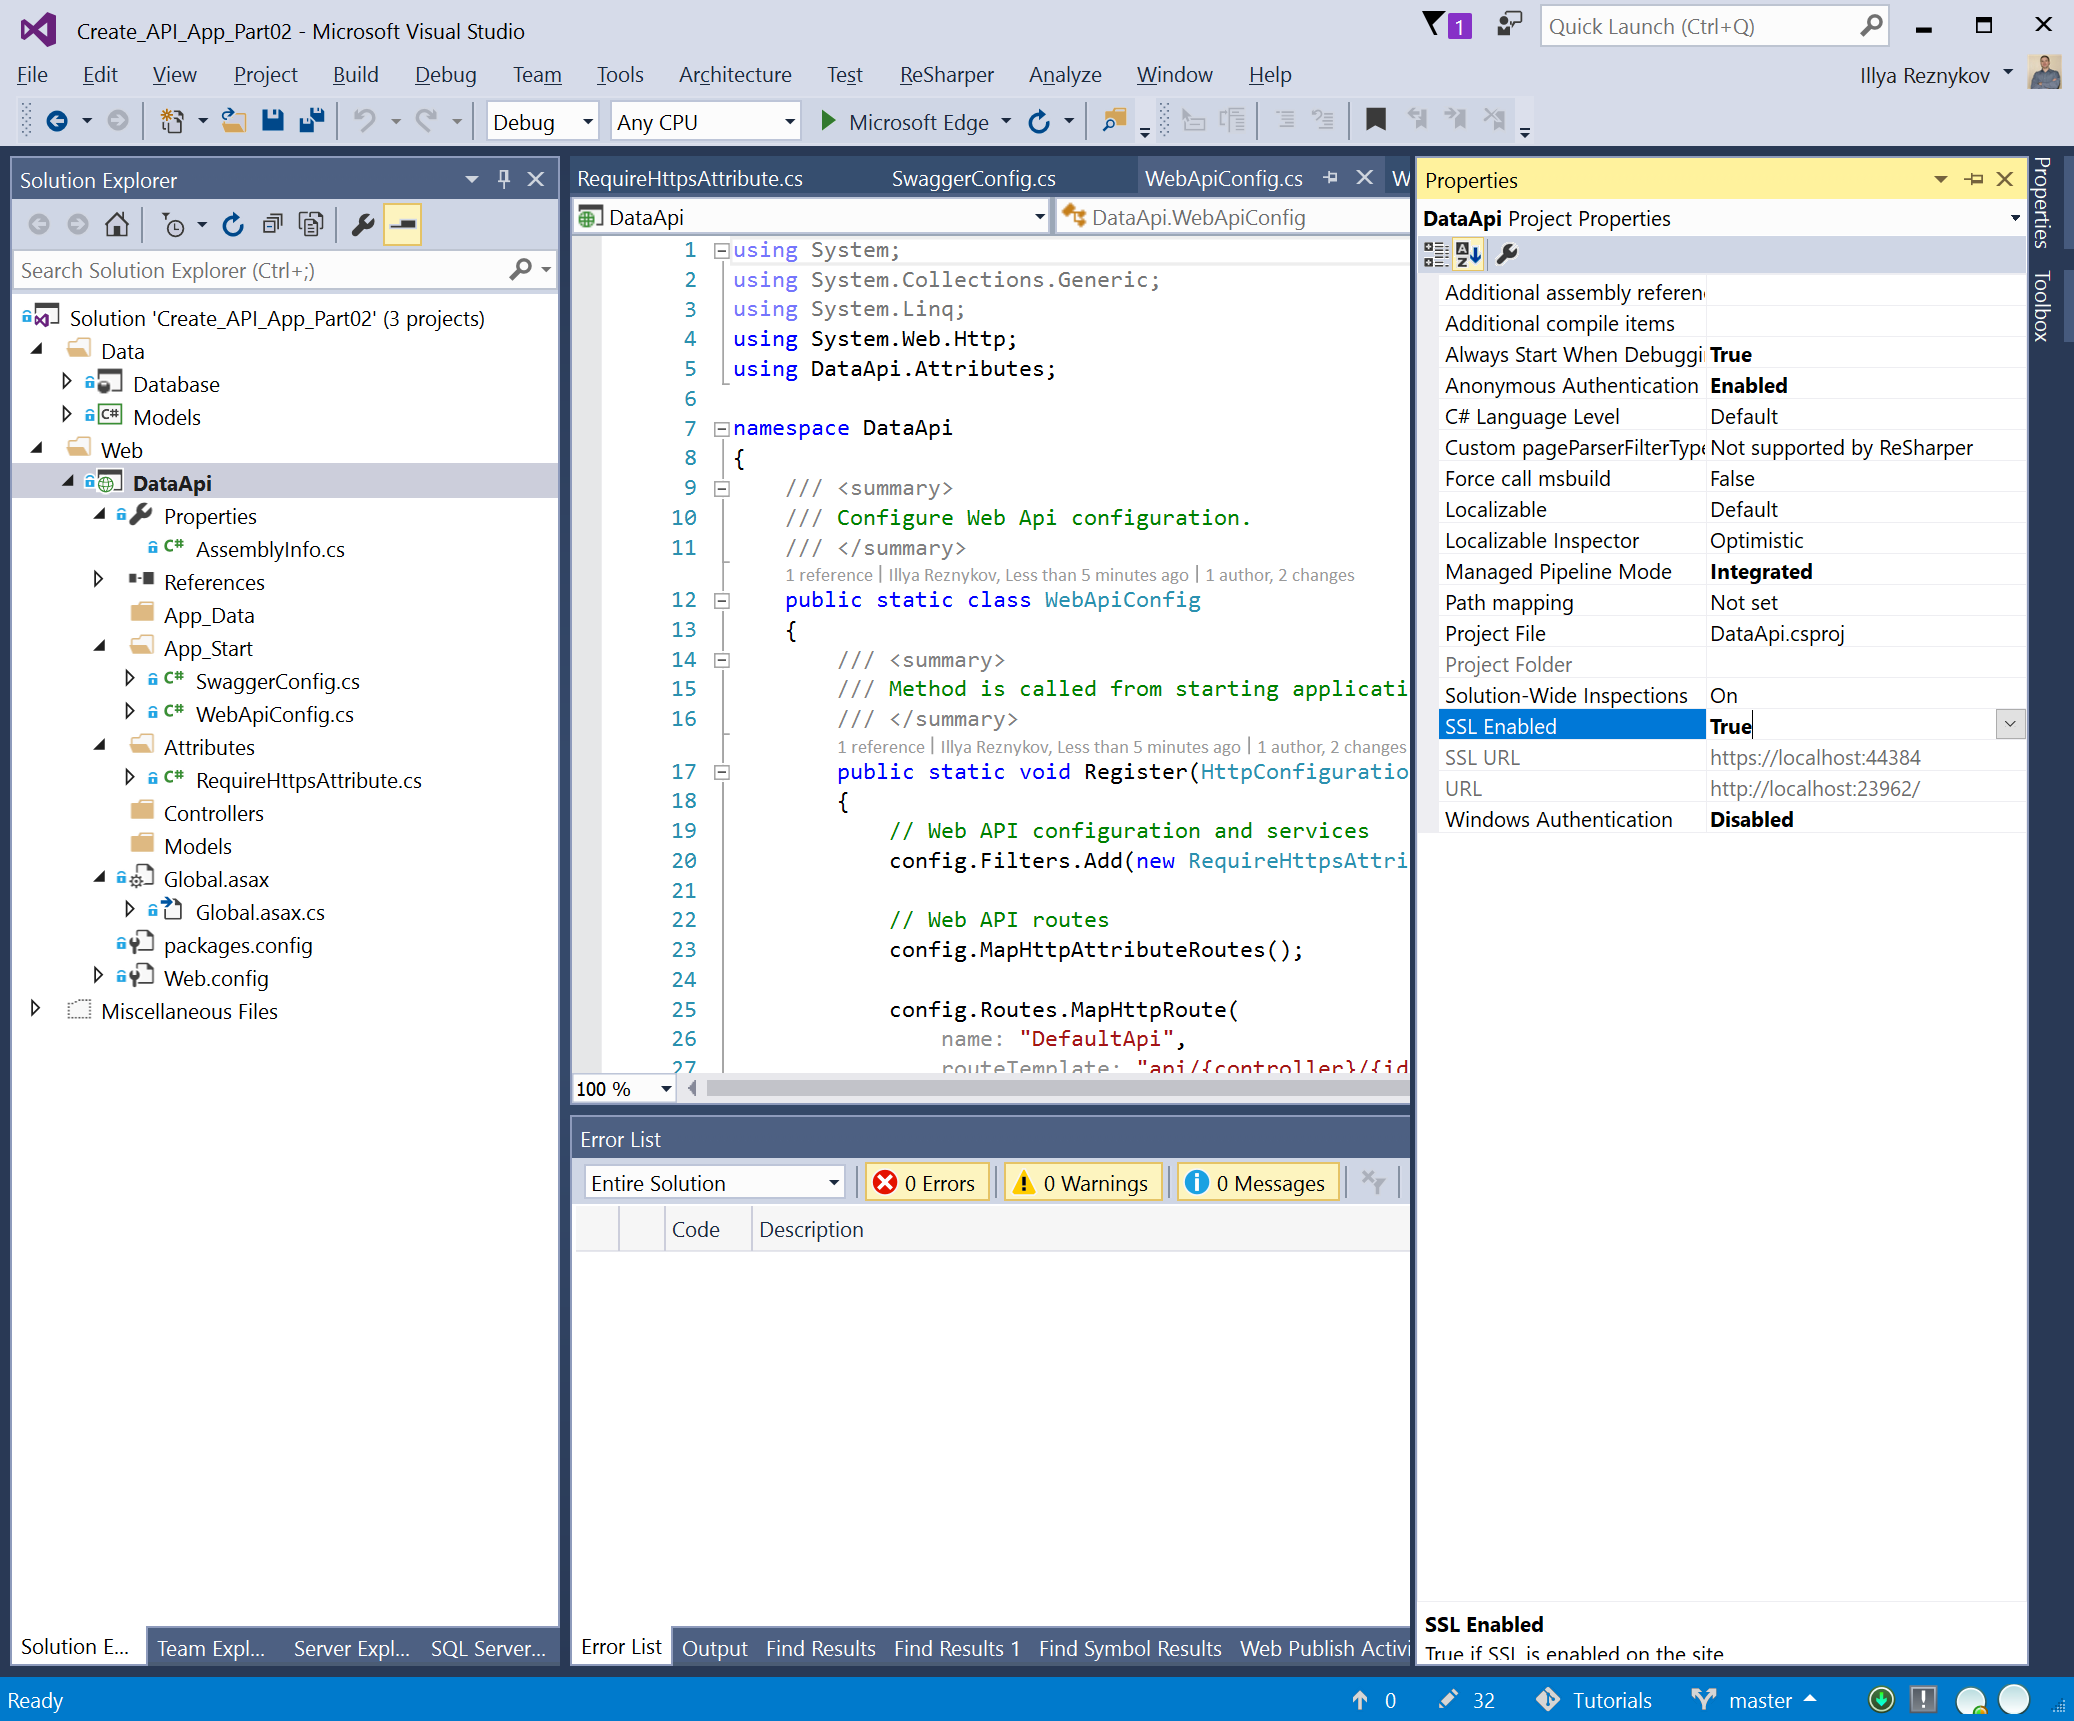Click the Save All toolbar icon

[312, 121]
